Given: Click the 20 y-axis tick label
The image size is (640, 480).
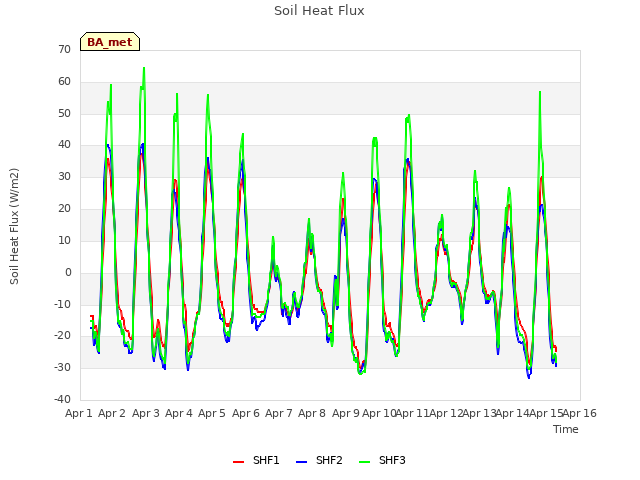Looking at the screenshot, I should (64, 209).
